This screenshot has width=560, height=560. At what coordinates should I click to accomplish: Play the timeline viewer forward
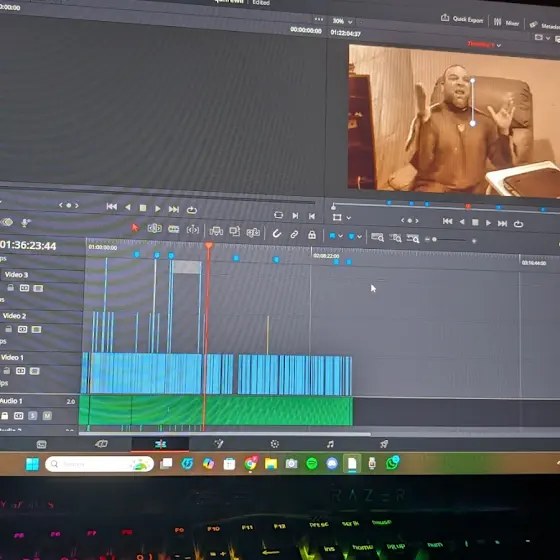488,223
